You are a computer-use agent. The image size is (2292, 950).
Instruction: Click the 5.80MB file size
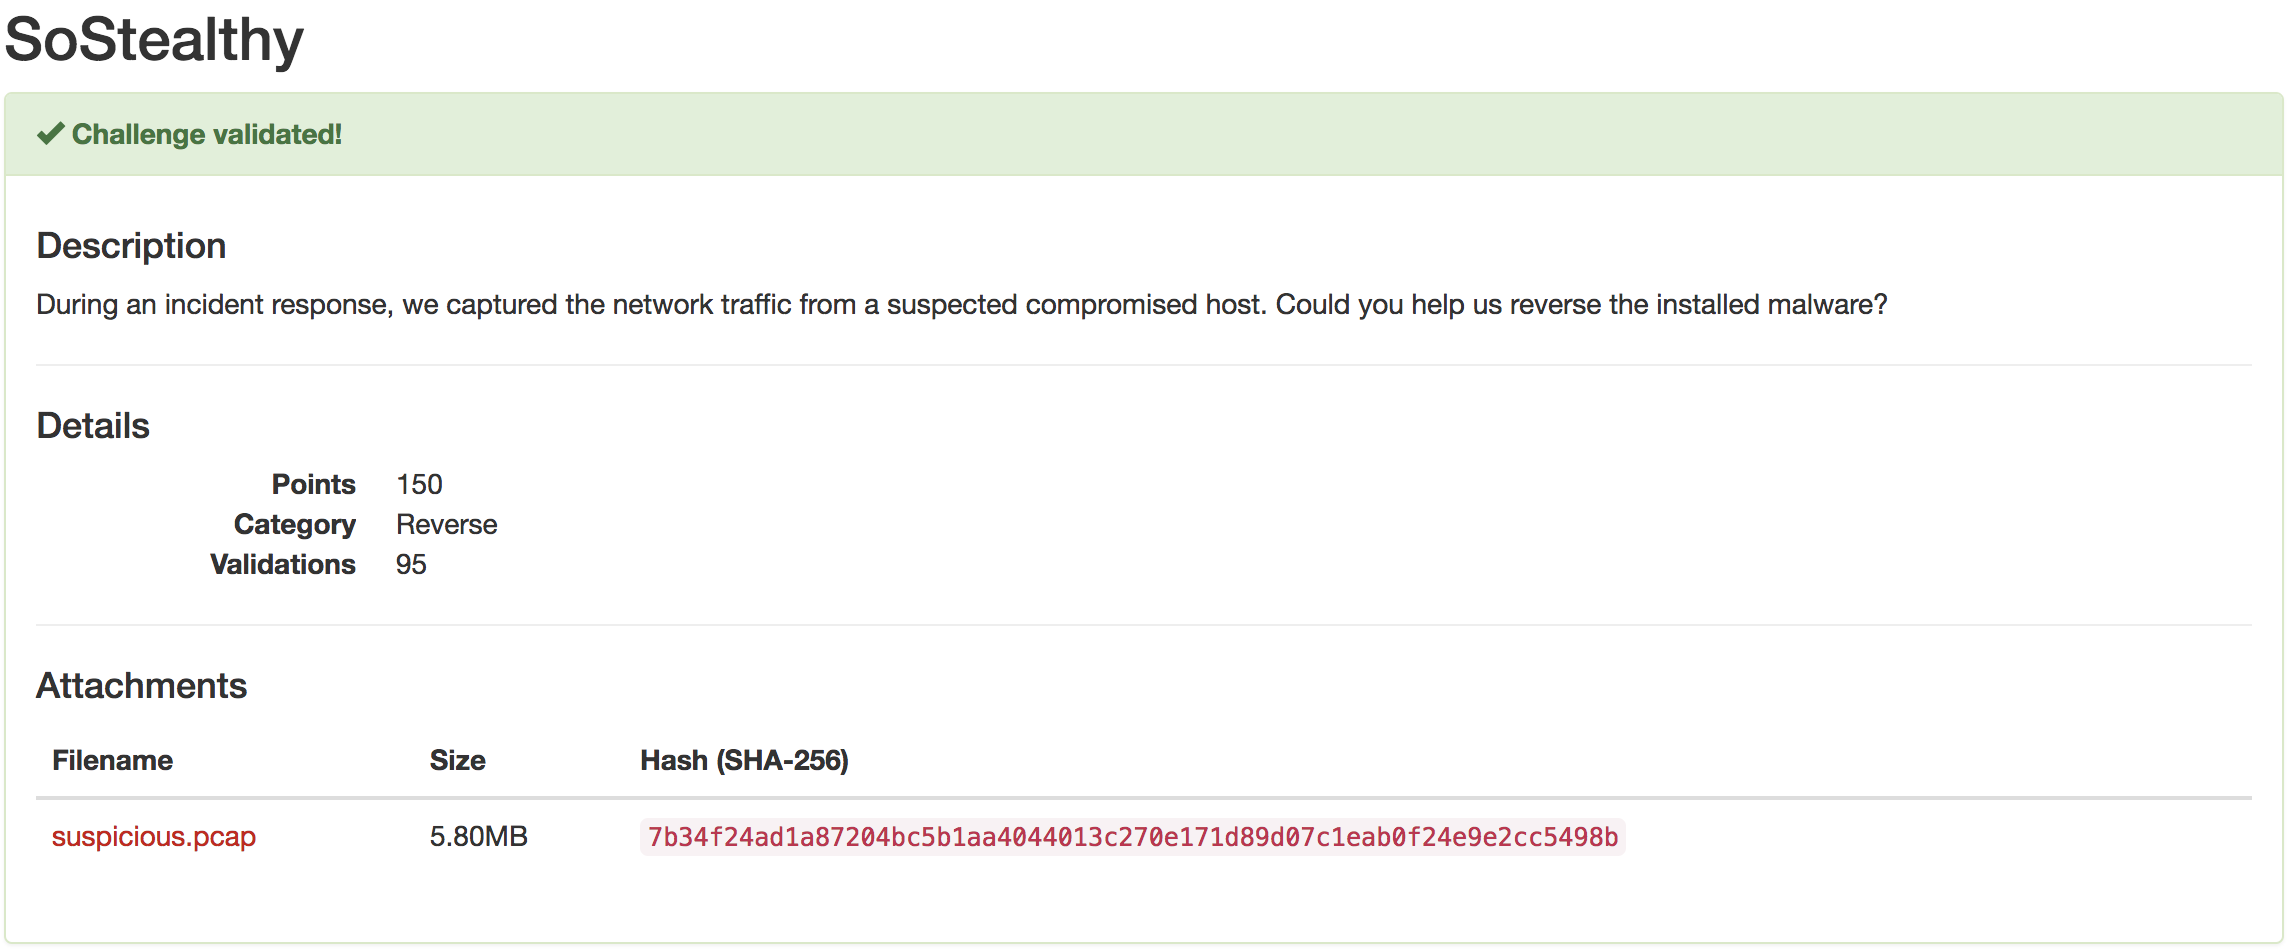478,837
